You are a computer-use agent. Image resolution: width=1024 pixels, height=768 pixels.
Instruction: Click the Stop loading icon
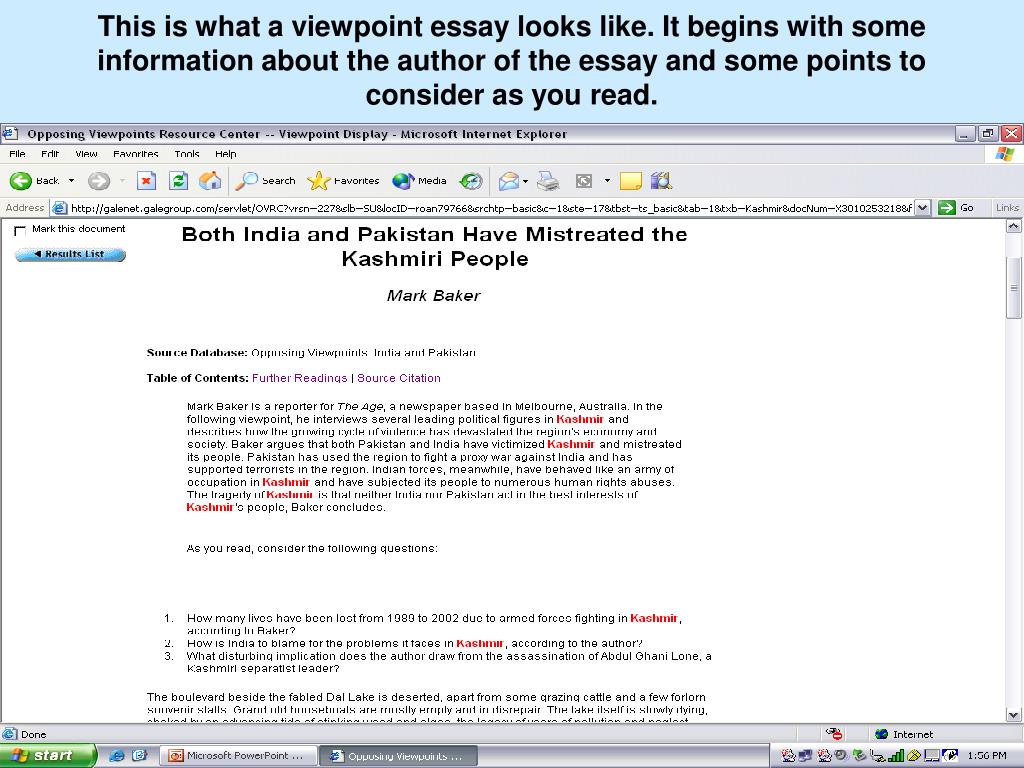point(146,181)
